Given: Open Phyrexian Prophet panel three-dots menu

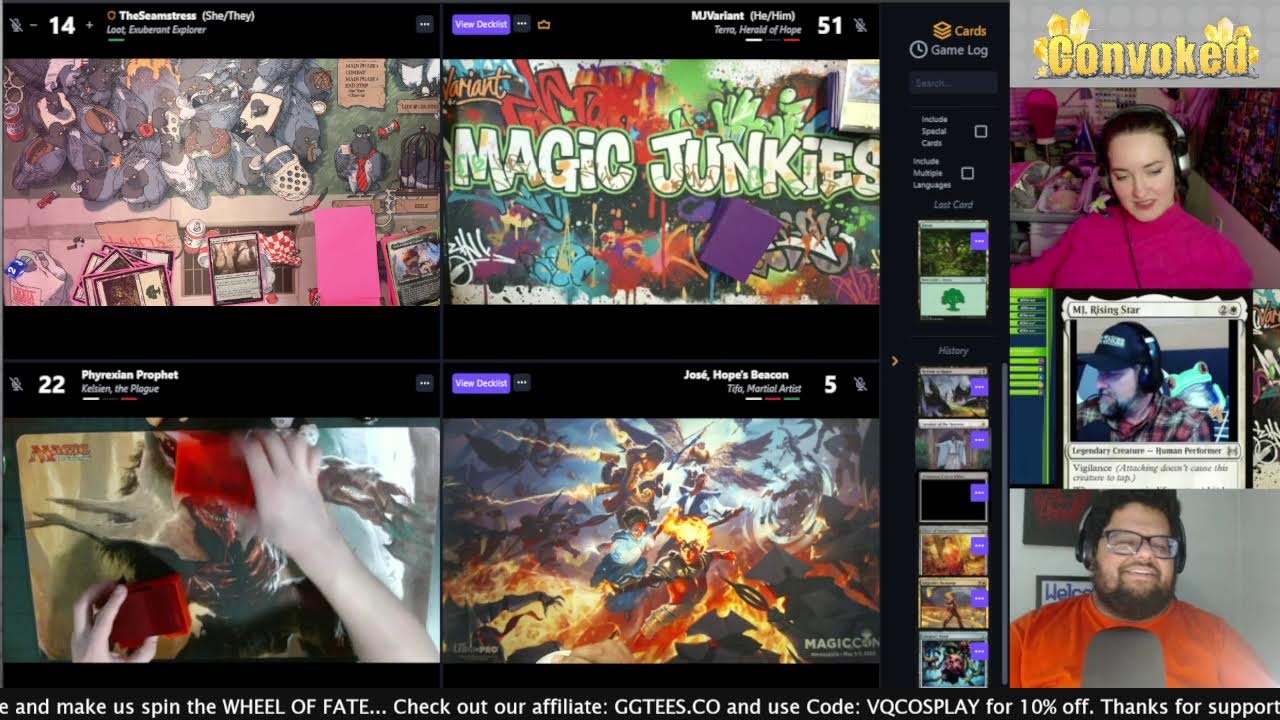Looking at the screenshot, I should pyautogui.click(x=425, y=383).
